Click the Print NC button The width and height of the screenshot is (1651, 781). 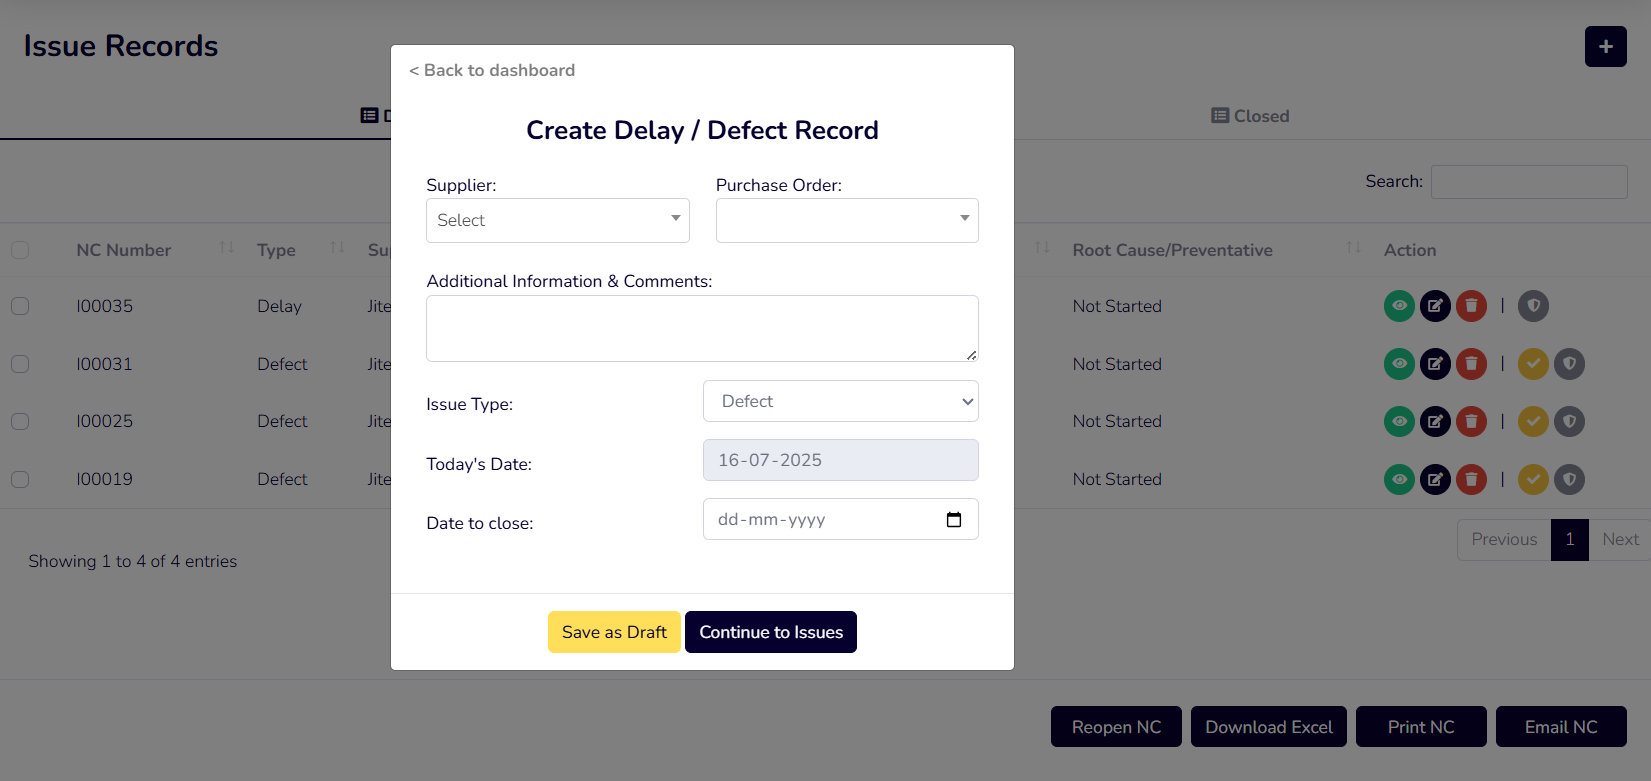(x=1421, y=727)
